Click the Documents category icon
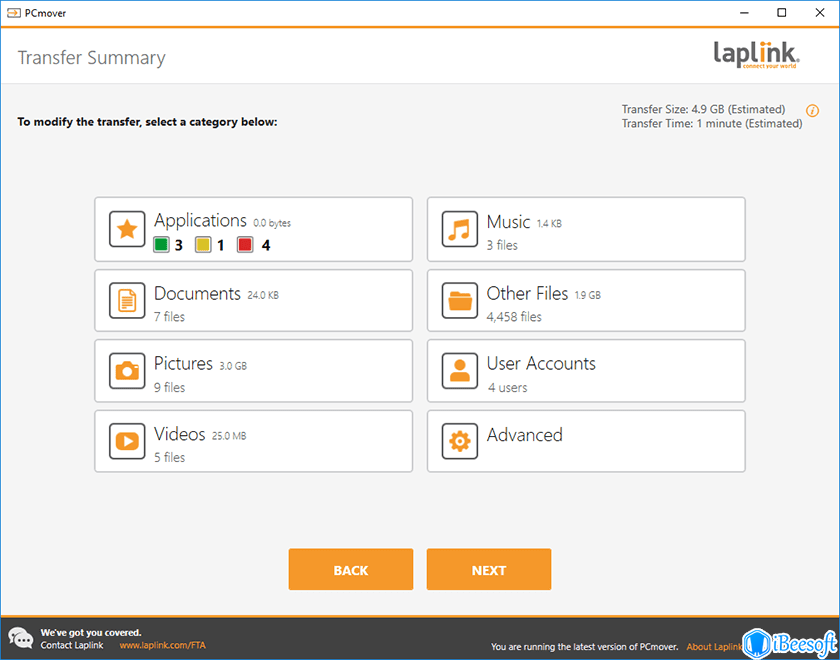840x660 pixels. pyautogui.click(x=127, y=300)
